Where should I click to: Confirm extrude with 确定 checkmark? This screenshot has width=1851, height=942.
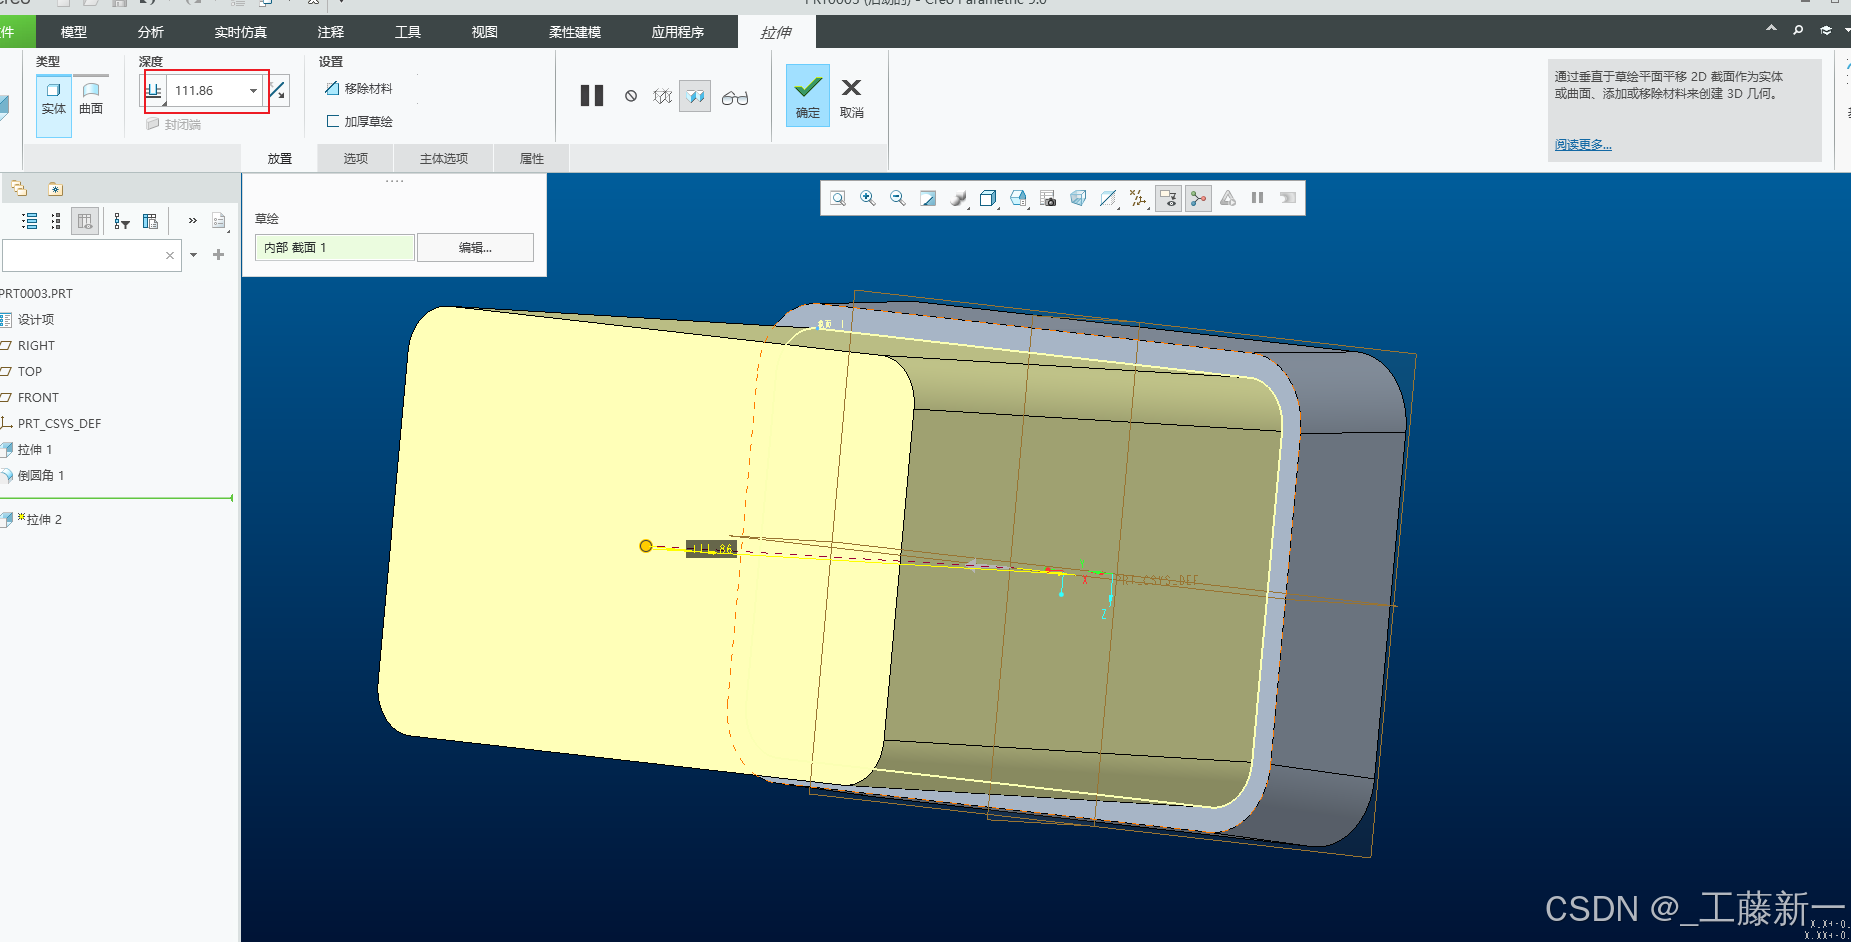(x=807, y=95)
